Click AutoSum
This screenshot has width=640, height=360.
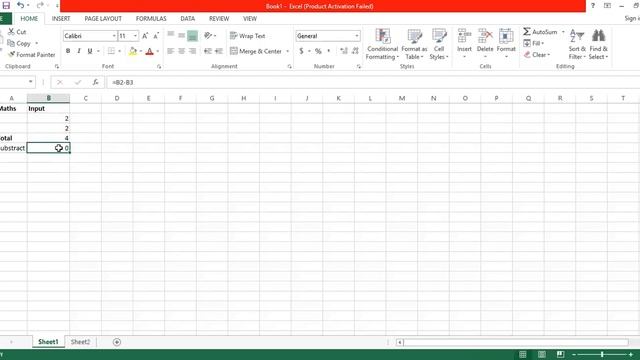(540, 32)
